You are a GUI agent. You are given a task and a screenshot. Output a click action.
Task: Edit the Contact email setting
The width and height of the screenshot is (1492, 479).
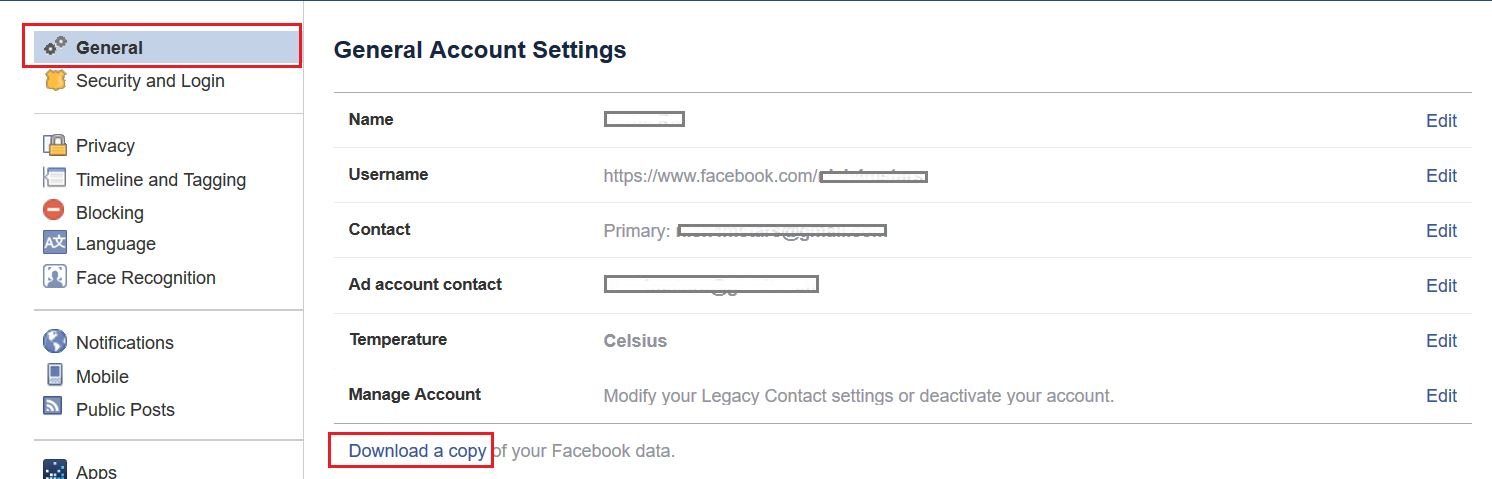pos(1441,231)
